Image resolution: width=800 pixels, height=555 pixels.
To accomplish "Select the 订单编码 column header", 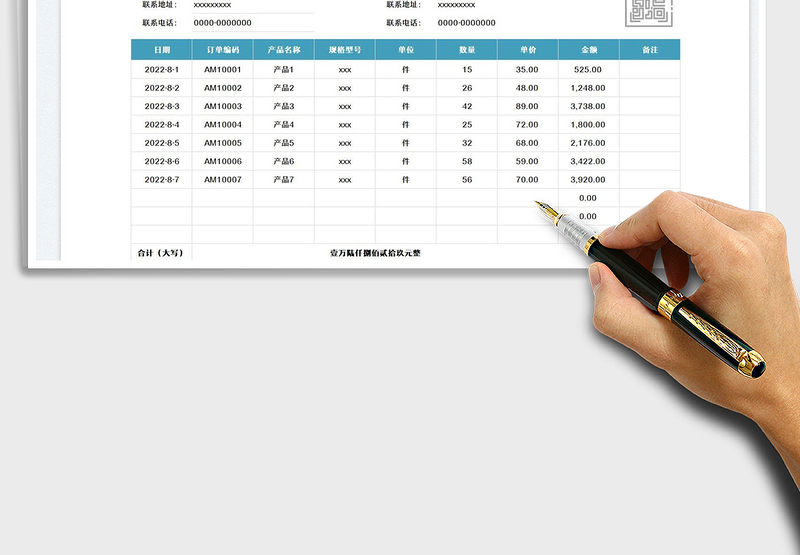I will pyautogui.click(x=223, y=49).
